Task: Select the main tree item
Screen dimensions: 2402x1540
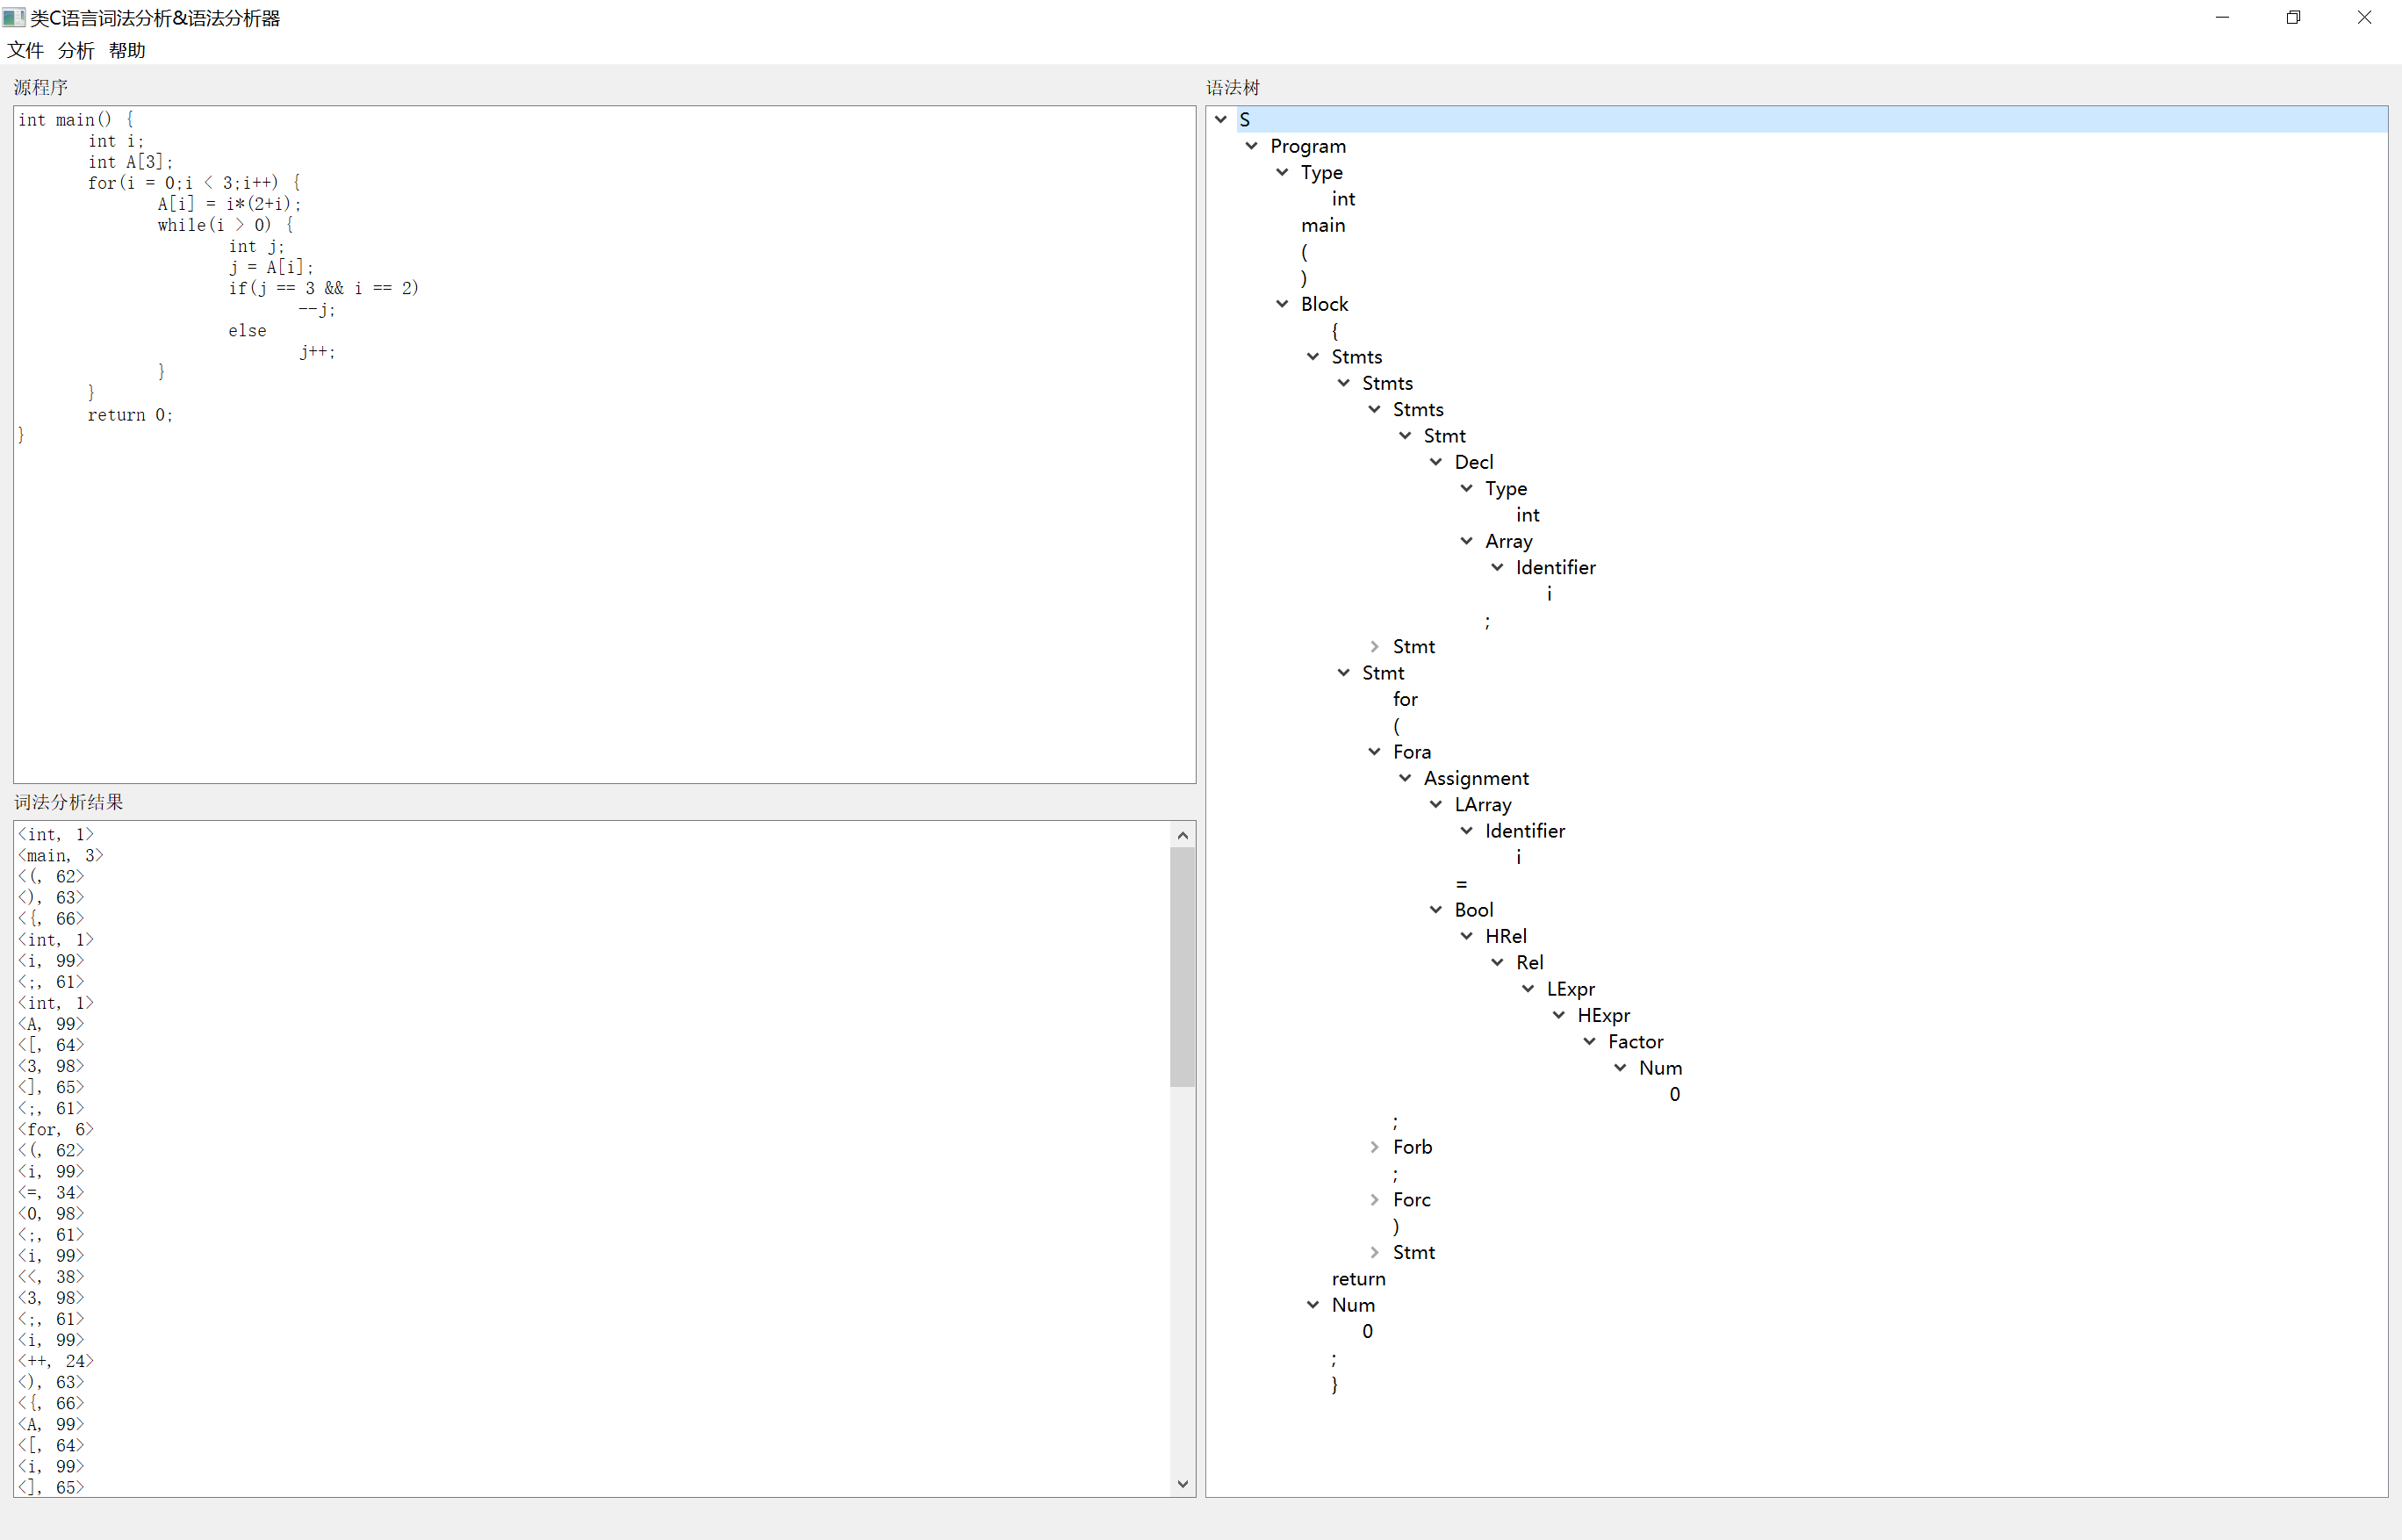Action: pyautogui.click(x=1323, y=225)
